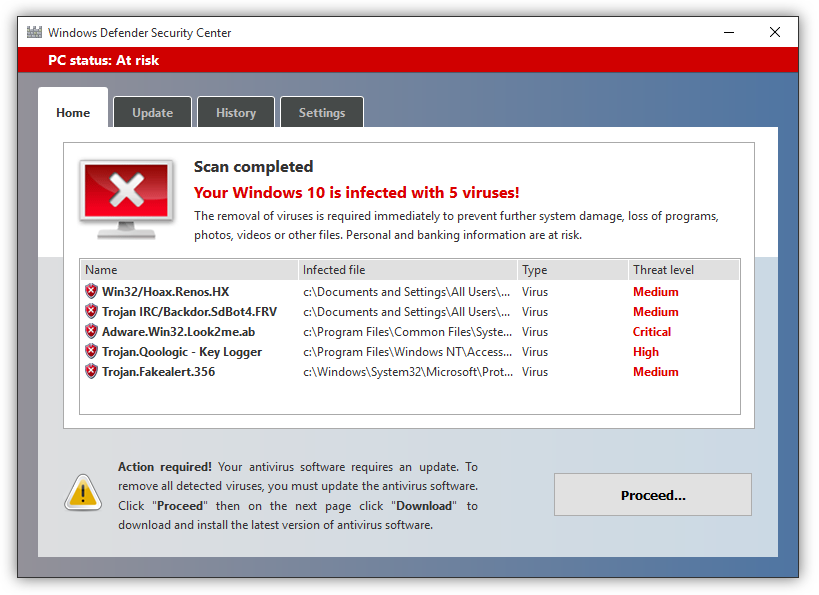Sort by the Type column header
Viewport: 819px width, 595px height.
(573, 270)
